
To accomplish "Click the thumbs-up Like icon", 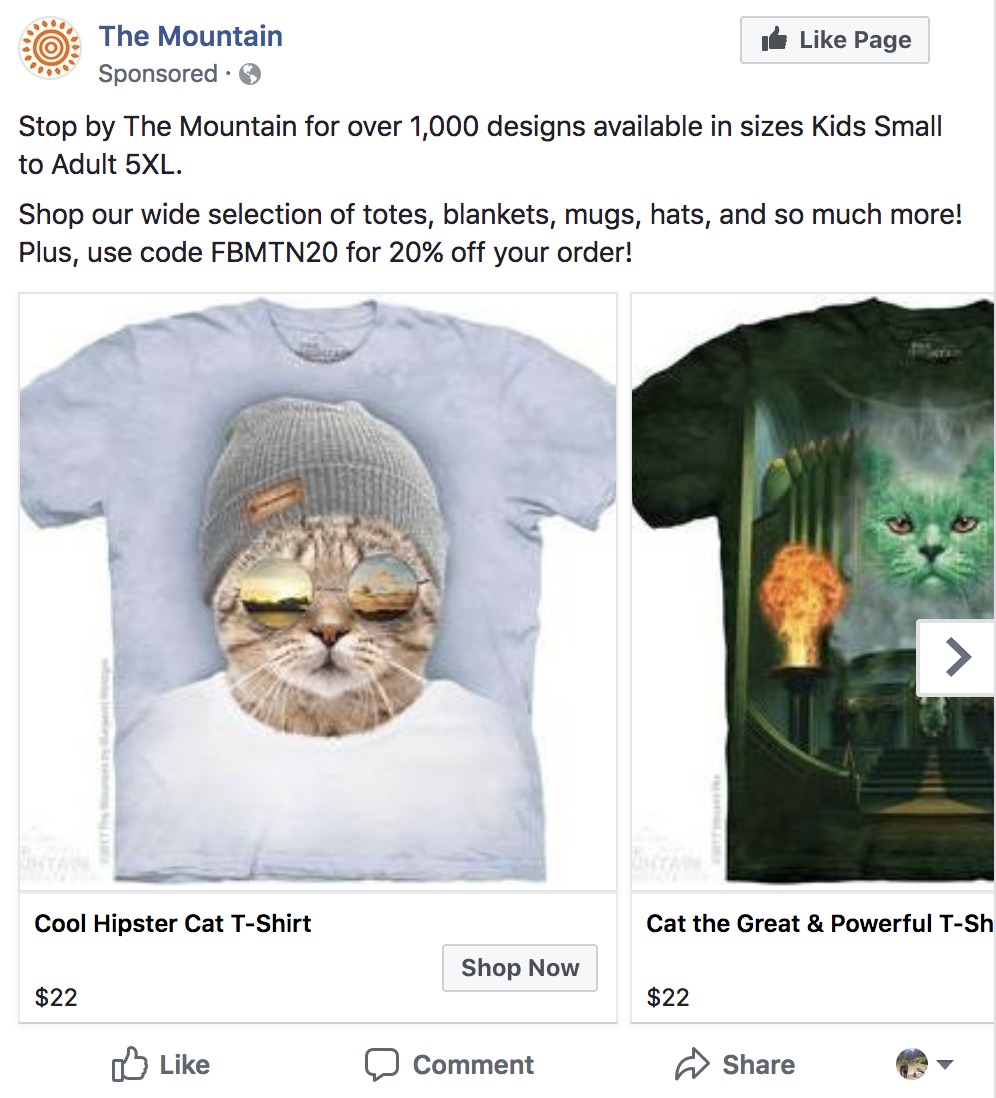I will 129,1065.
